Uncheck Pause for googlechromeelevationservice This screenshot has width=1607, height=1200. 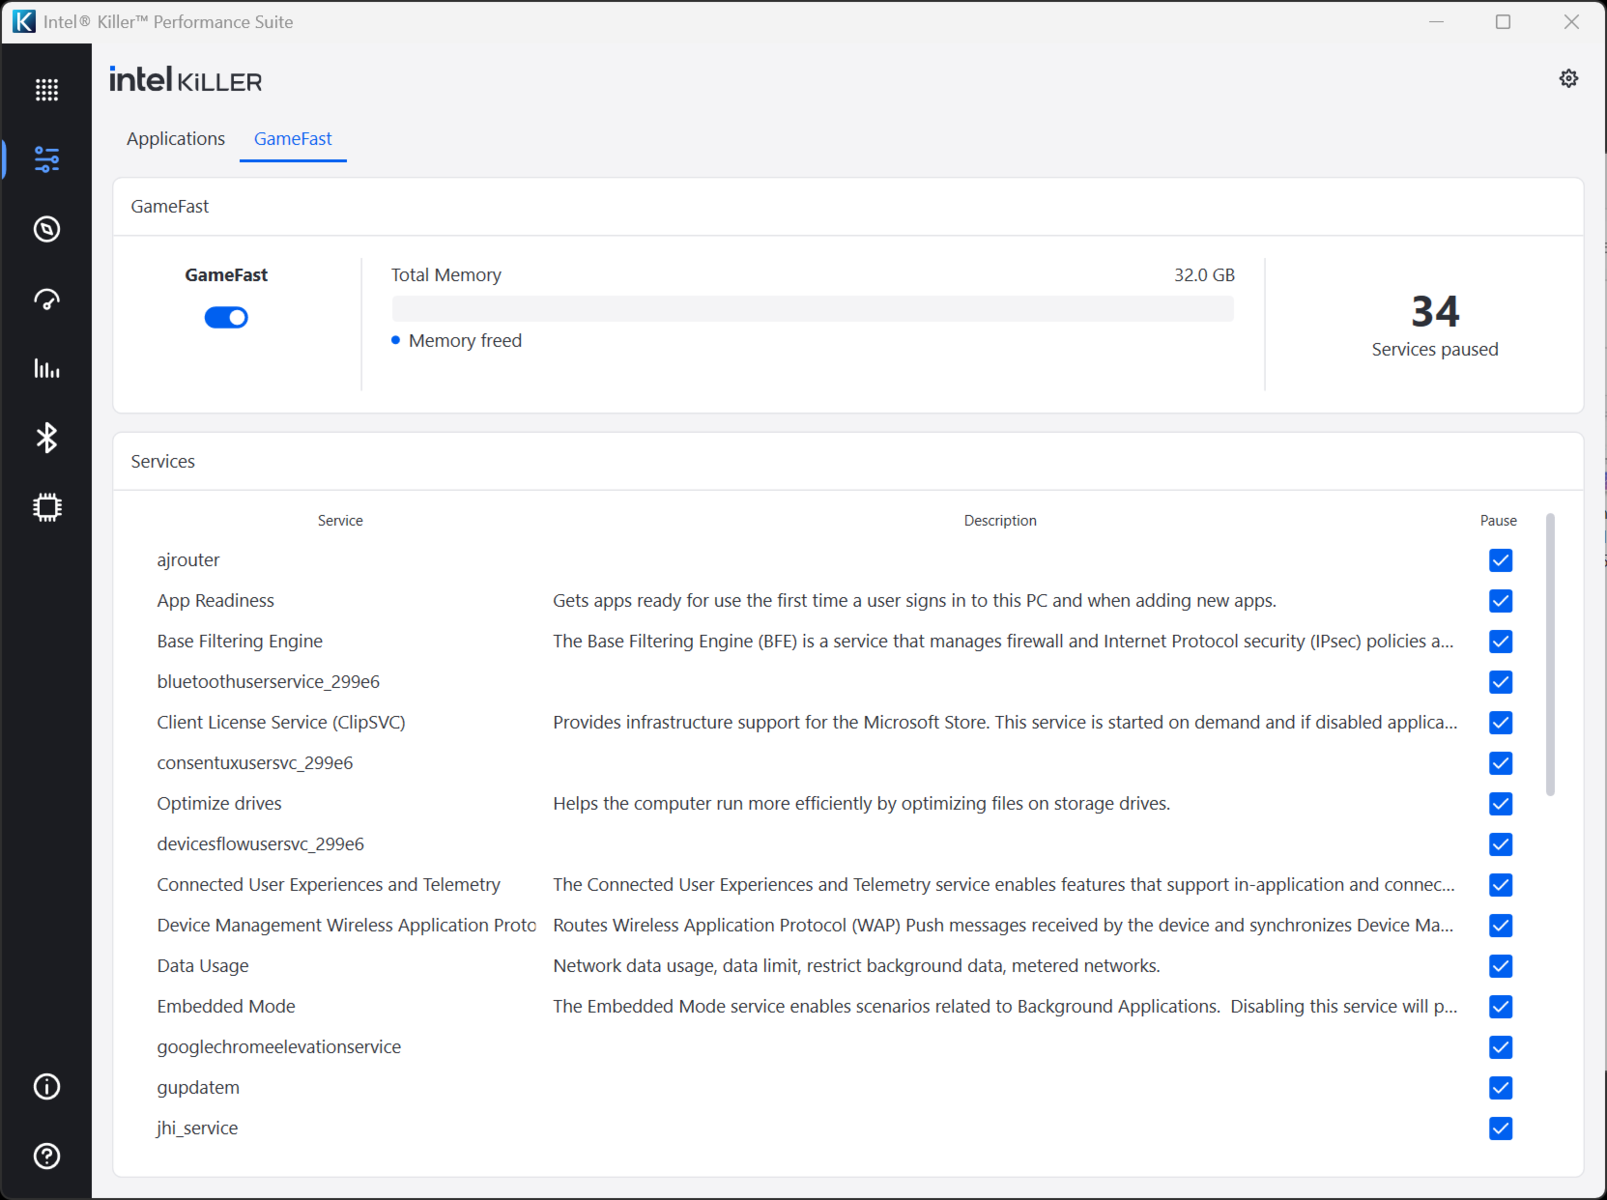1500,1047
